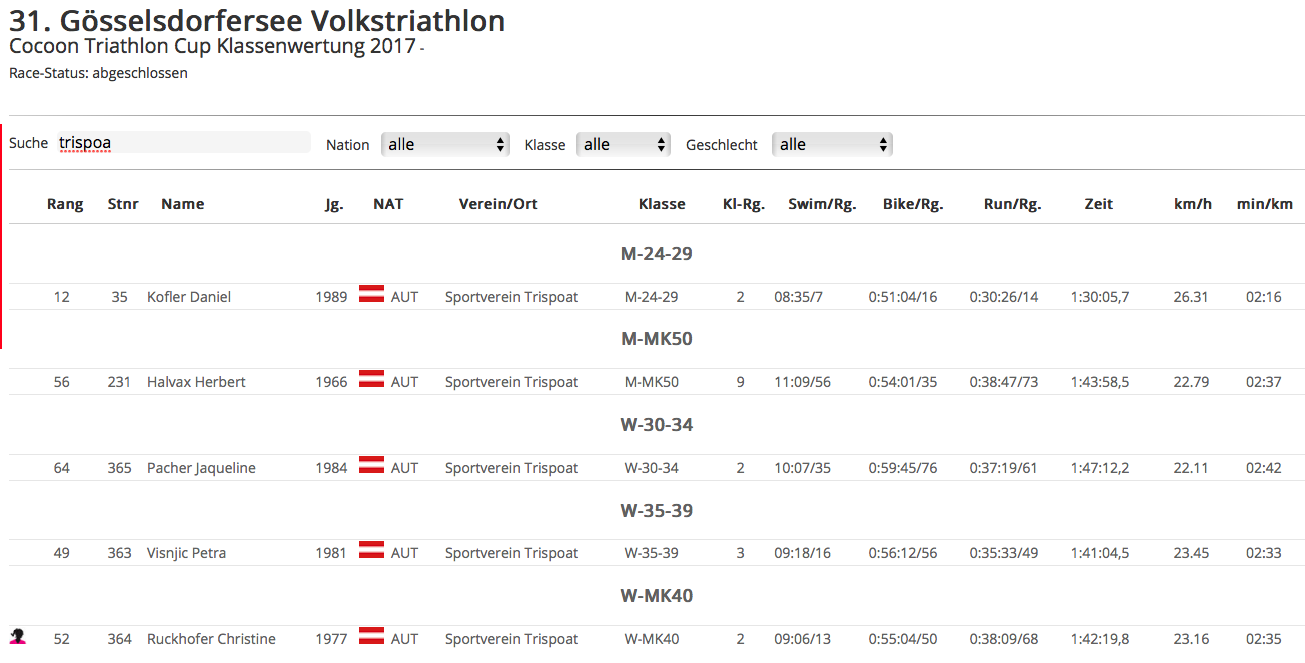
Task: Sort by Zeit column header
Action: [x=1099, y=204]
